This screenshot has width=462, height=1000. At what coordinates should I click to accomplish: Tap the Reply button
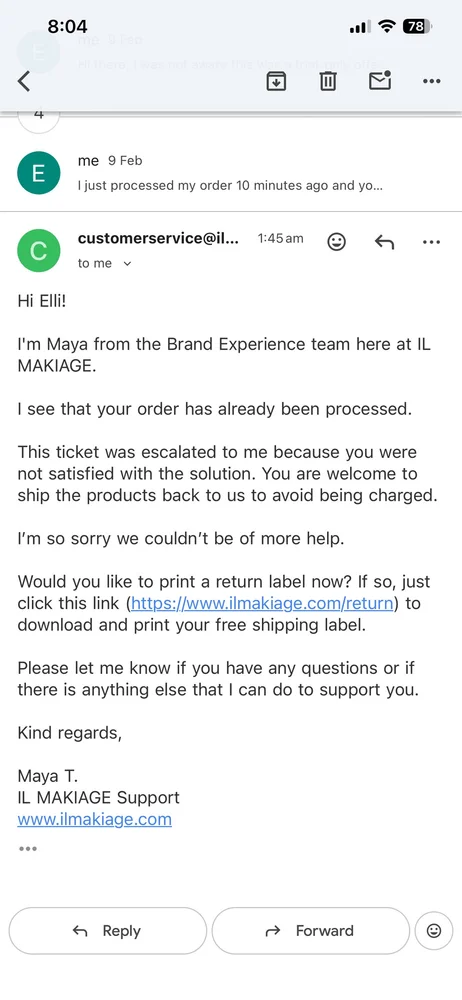tap(108, 930)
